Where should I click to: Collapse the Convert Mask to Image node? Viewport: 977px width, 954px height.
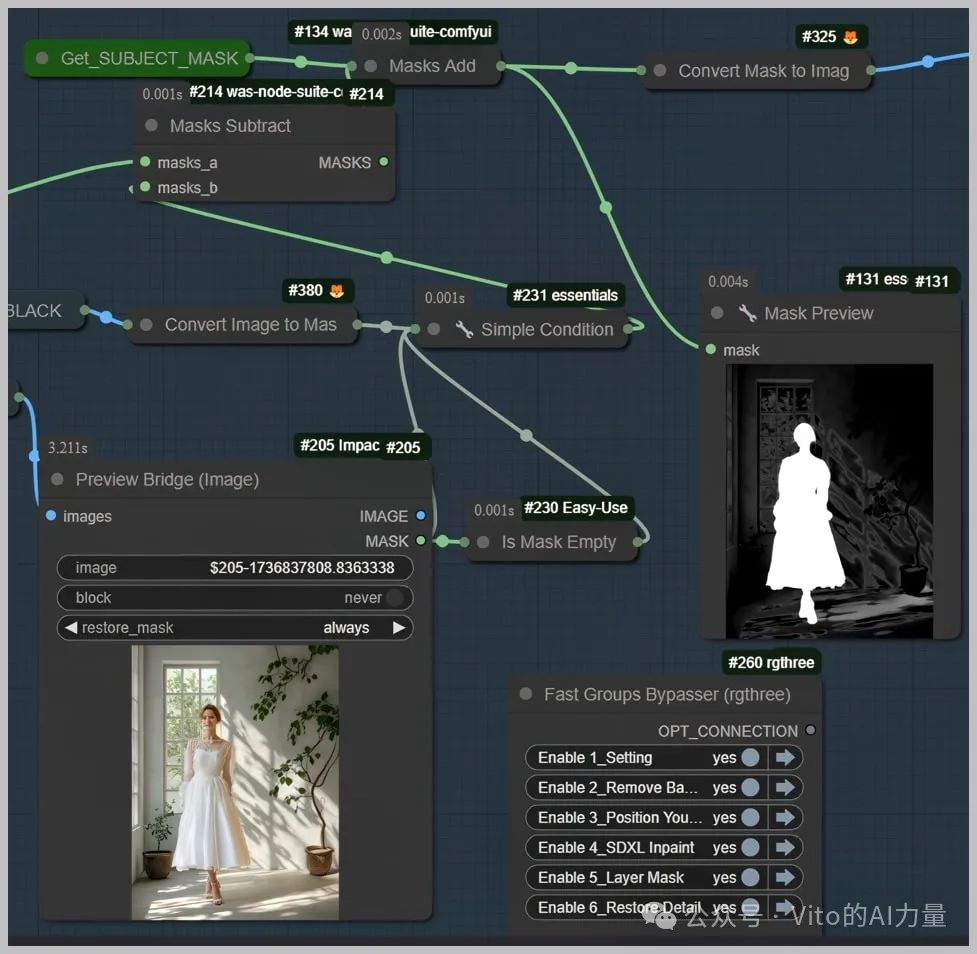pyautogui.click(x=660, y=70)
